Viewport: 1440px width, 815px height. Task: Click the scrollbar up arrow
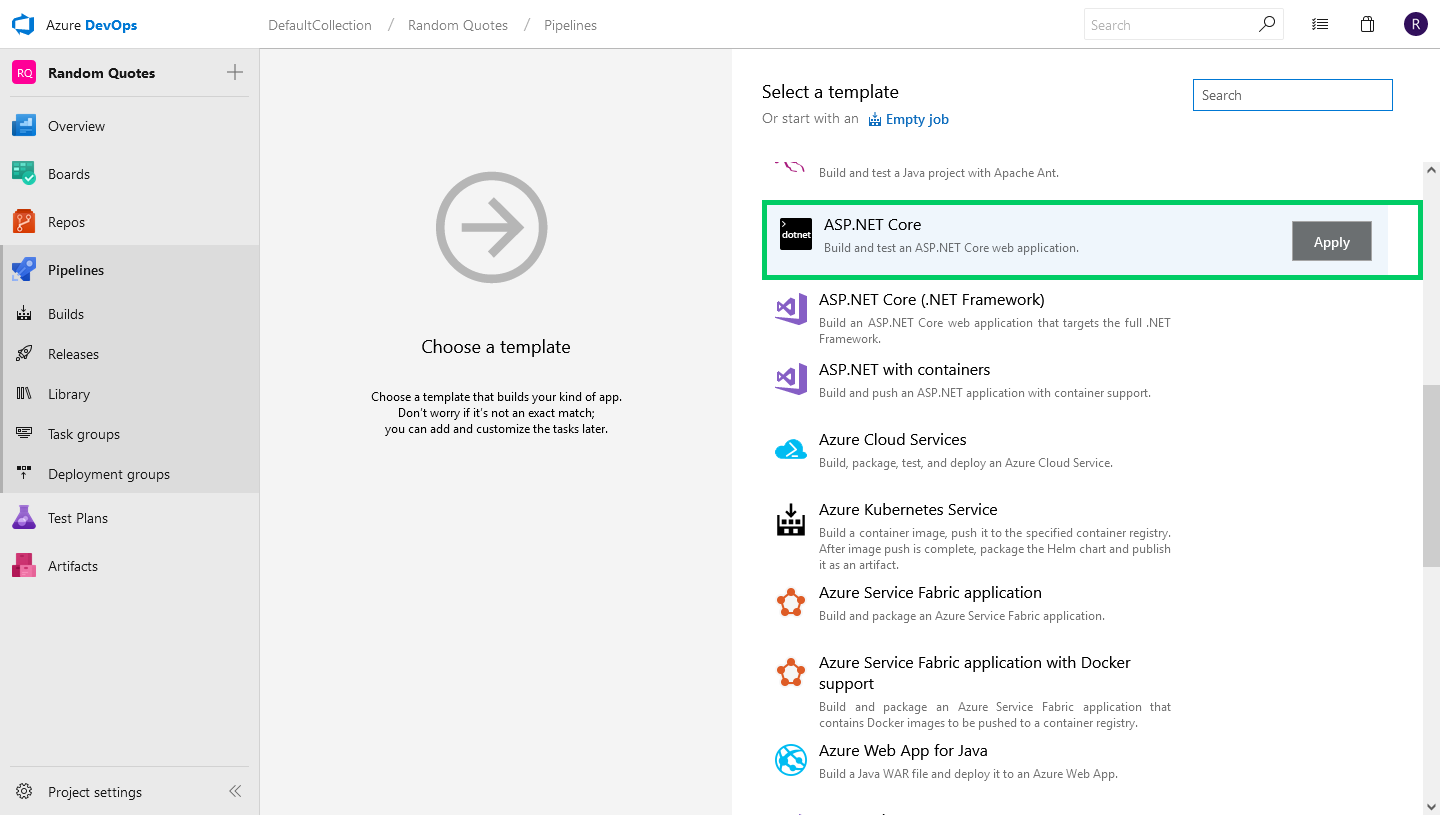coord(1431,171)
